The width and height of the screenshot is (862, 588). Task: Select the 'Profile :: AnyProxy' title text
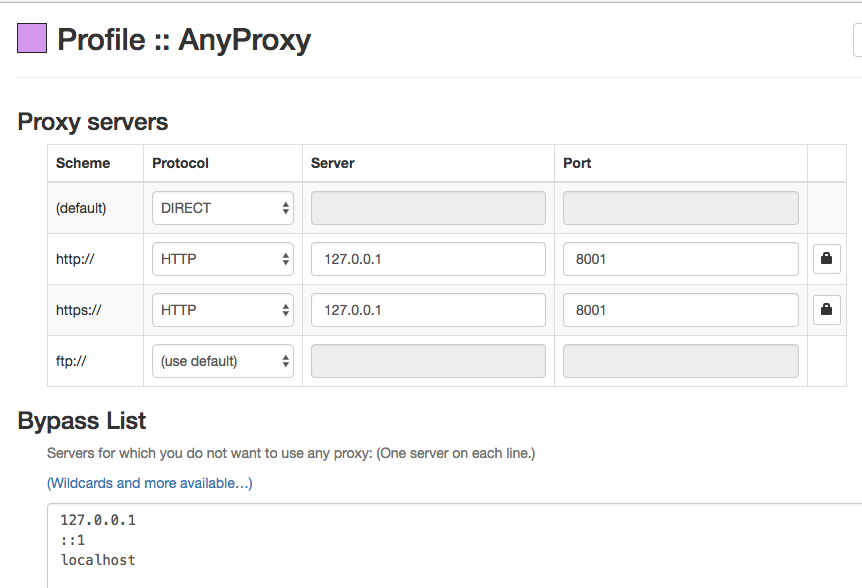184,40
